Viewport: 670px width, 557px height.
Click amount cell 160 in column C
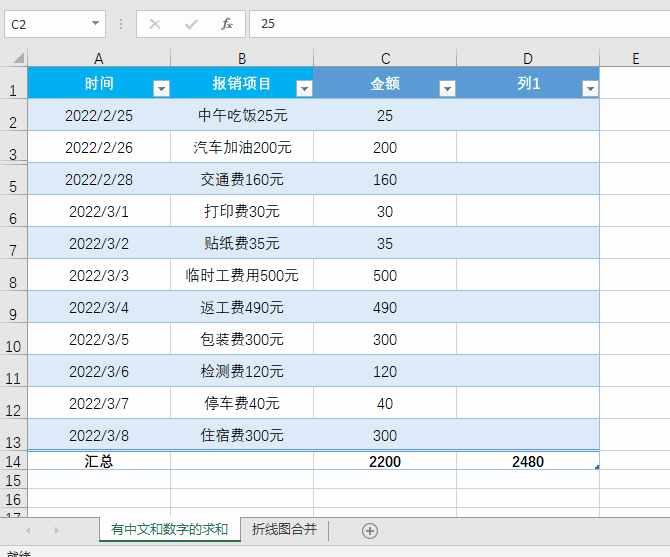[x=385, y=179]
